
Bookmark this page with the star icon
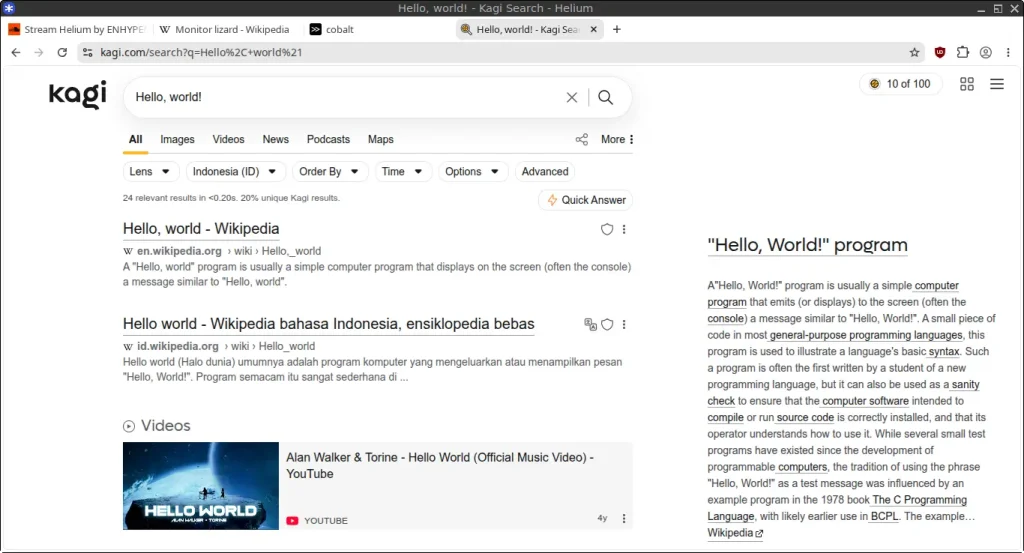coord(914,52)
